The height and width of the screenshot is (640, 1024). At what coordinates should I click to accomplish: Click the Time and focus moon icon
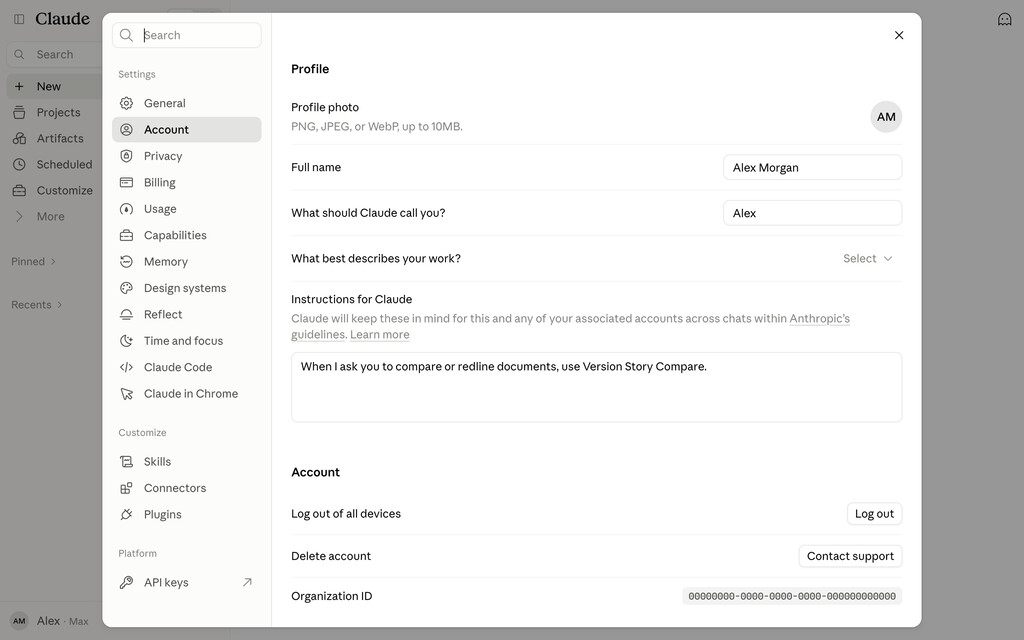(x=126, y=341)
